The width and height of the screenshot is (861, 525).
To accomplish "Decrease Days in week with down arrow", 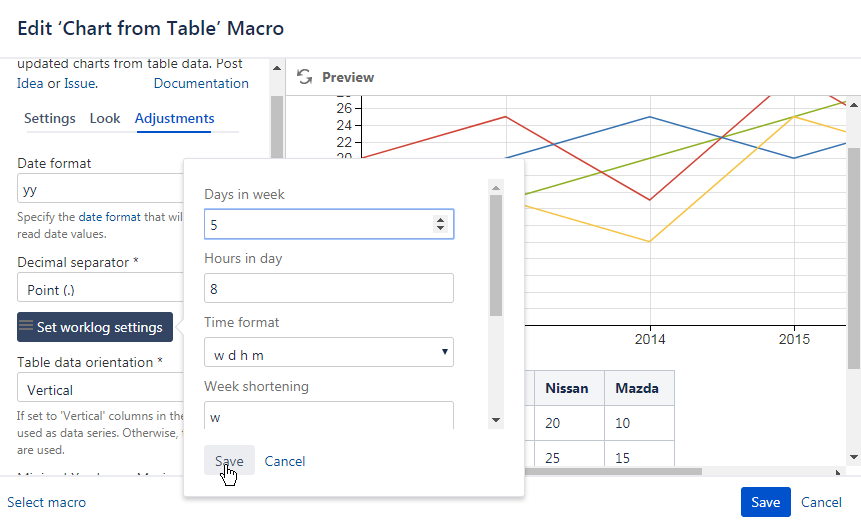I will coord(440,229).
